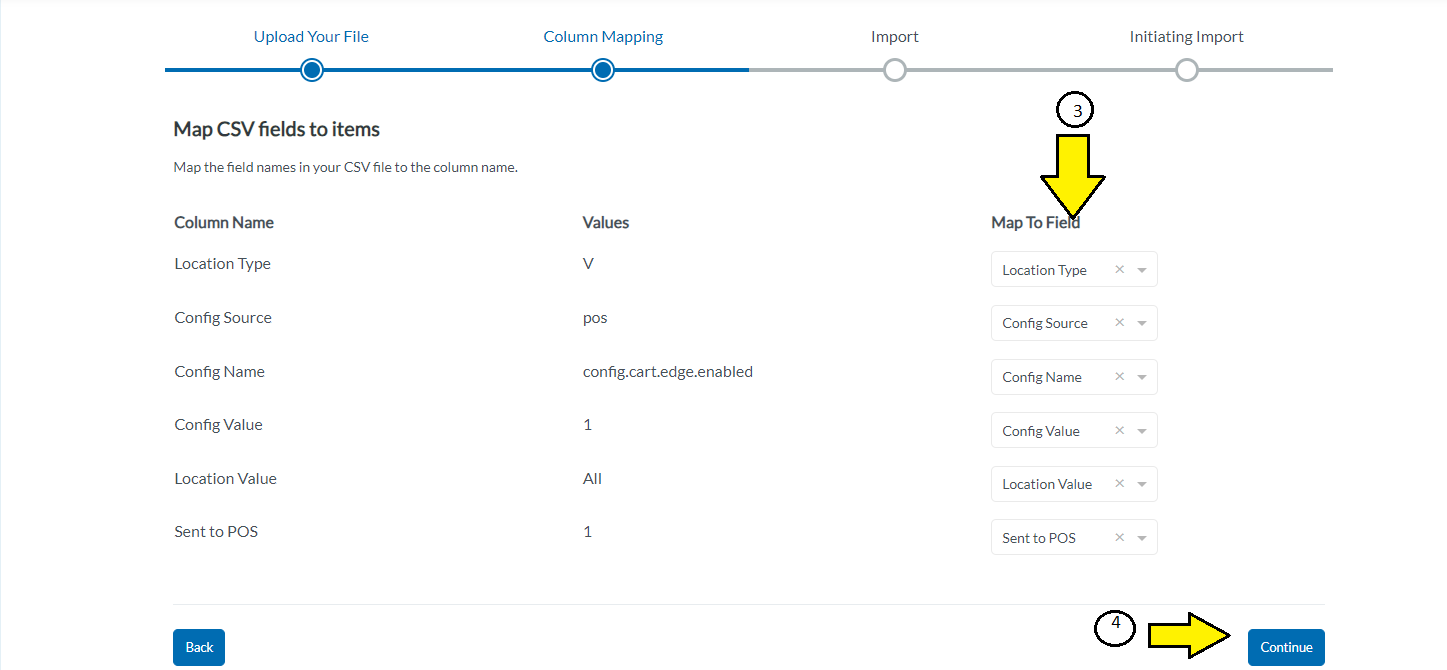Clear the Sent to POS mapping

(x=1119, y=537)
